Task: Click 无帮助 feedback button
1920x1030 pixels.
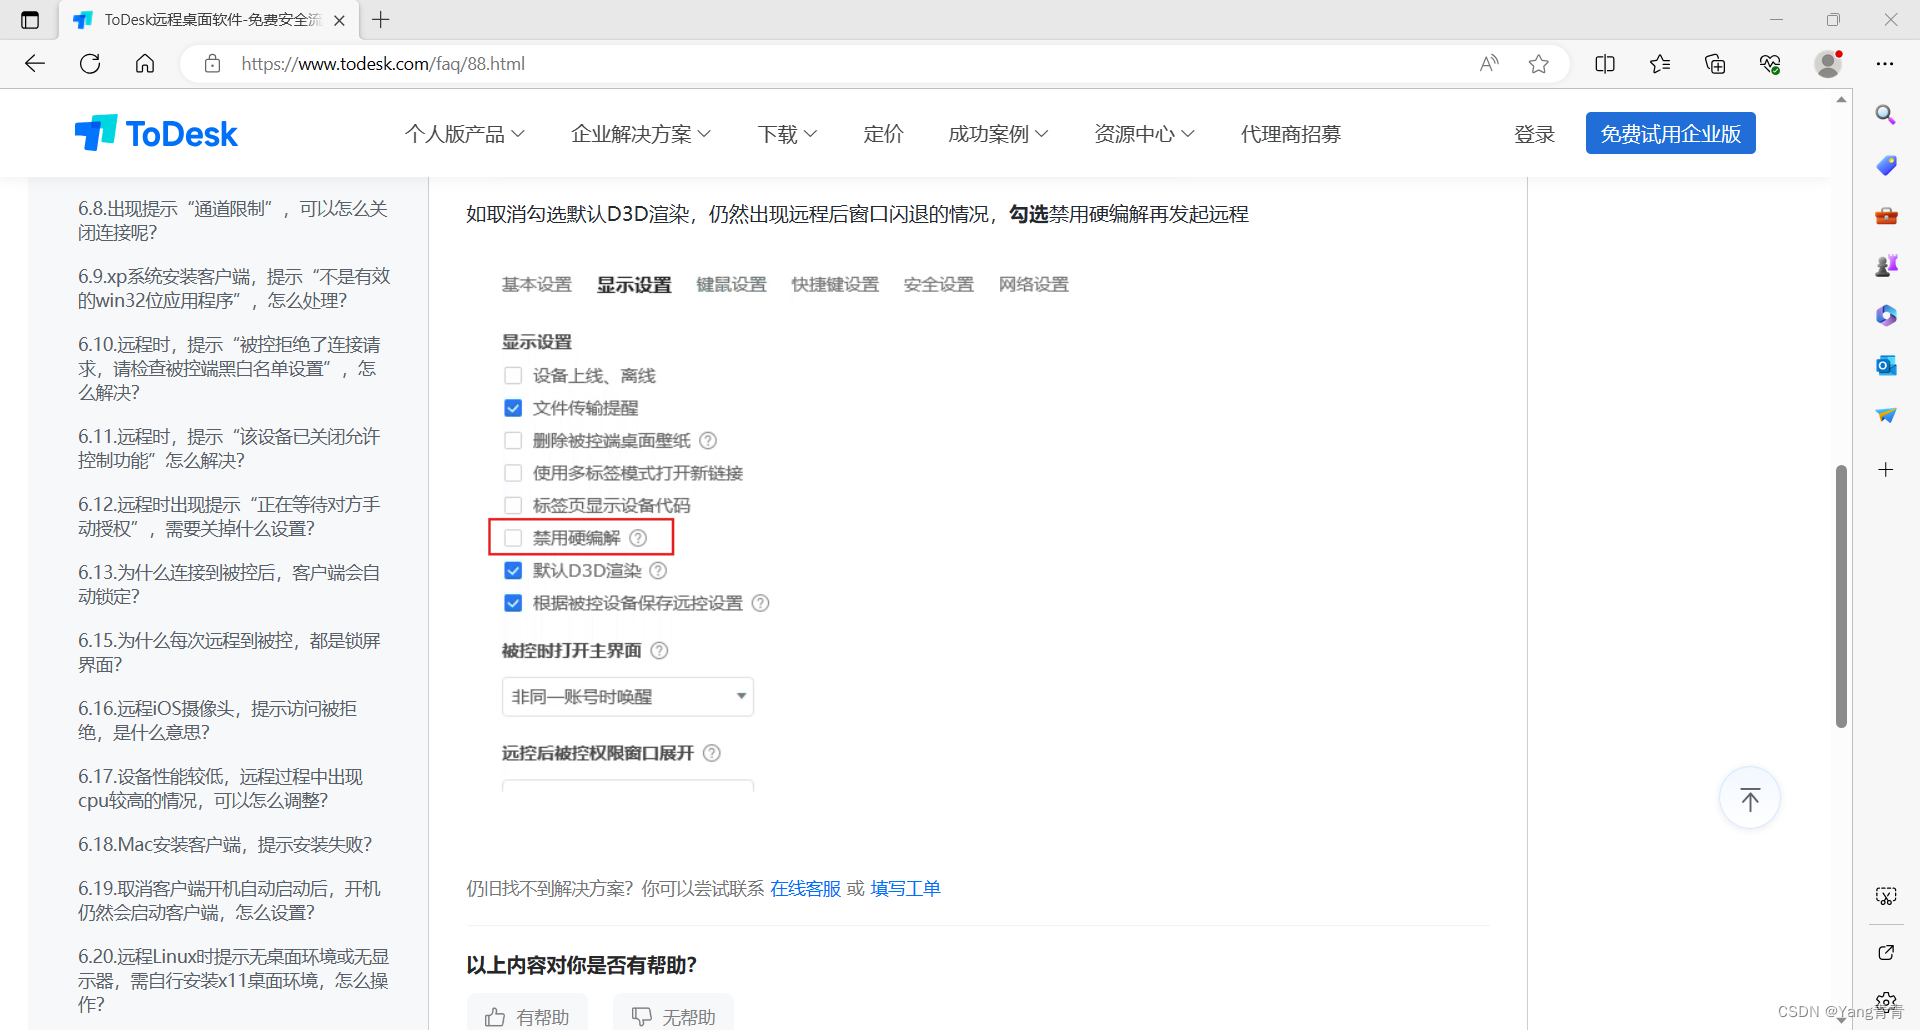Action: click(673, 1014)
